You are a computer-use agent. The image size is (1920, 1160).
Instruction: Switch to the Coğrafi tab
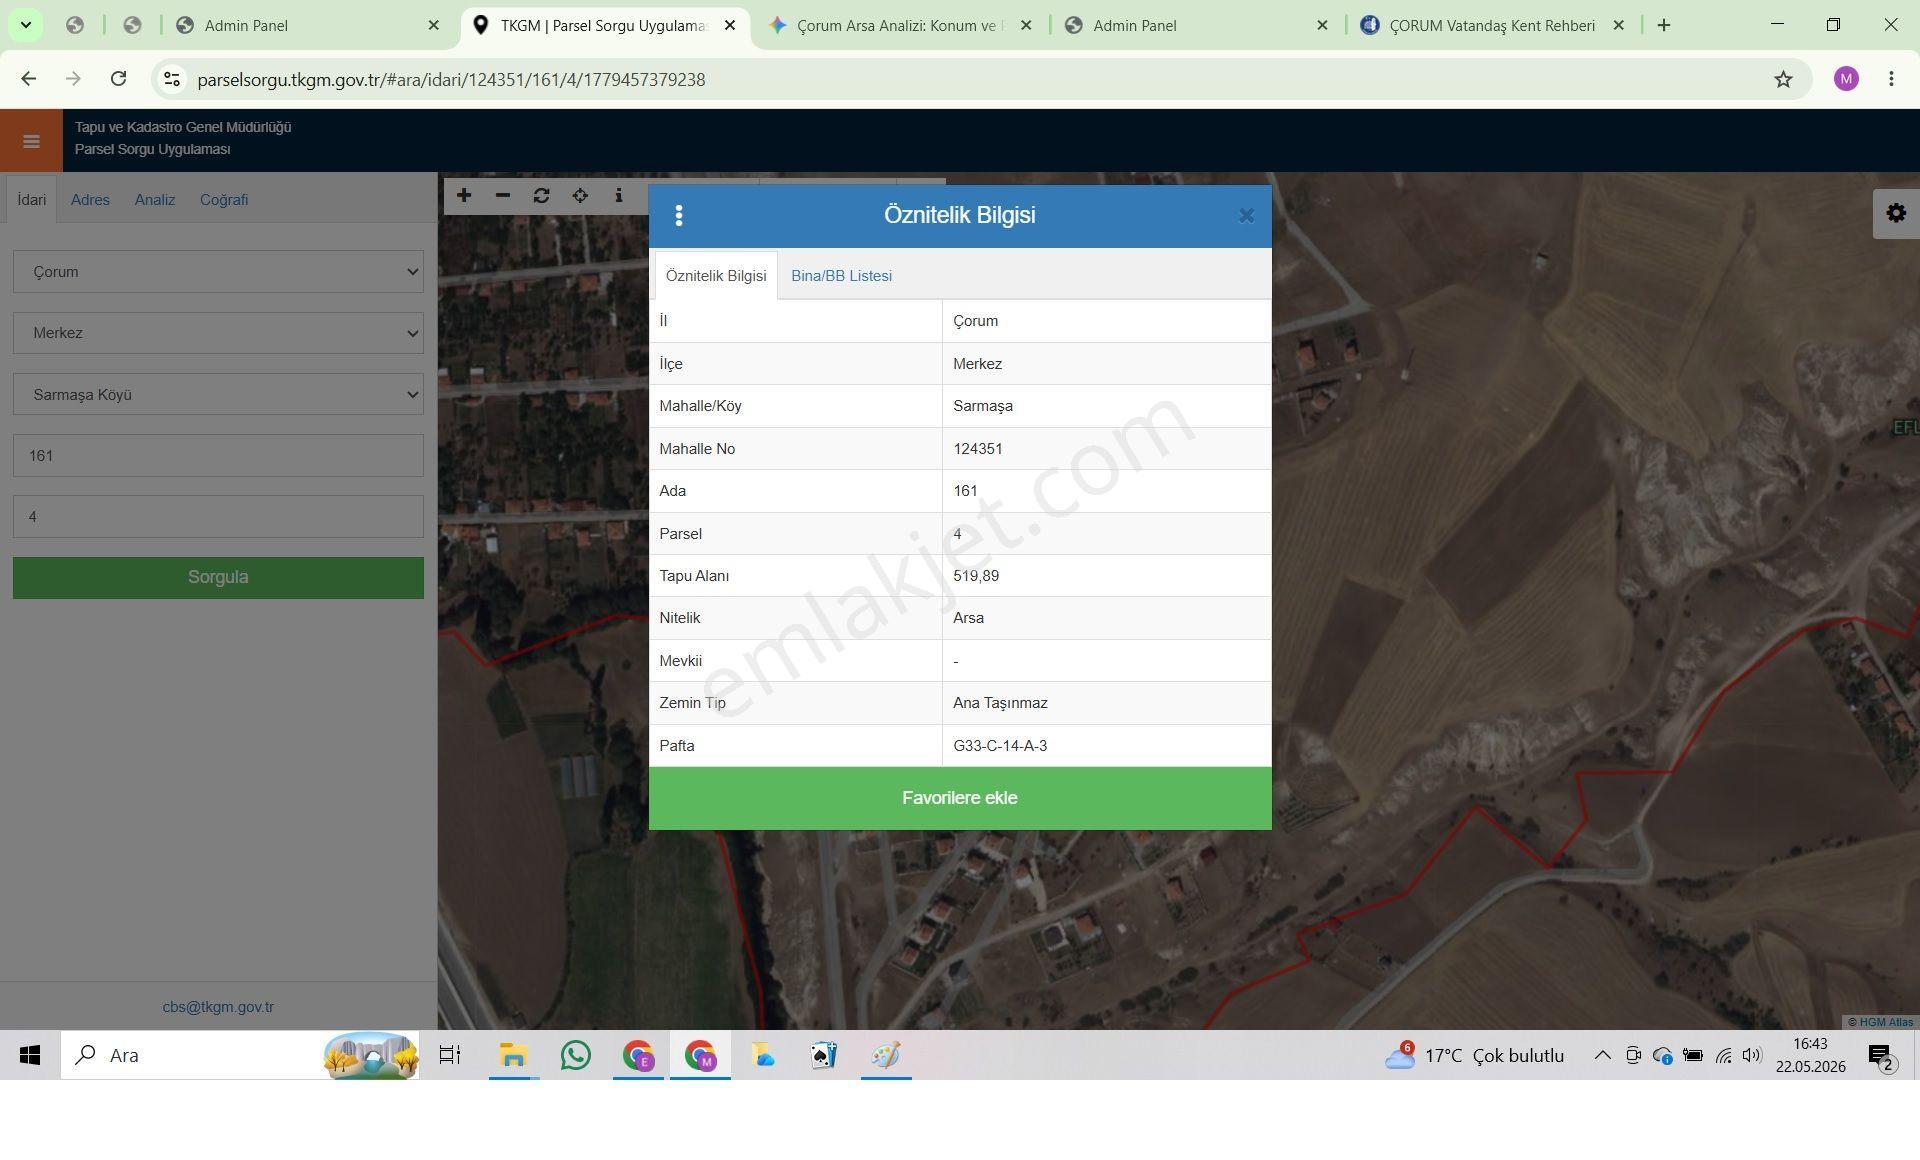pyautogui.click(x=224, y=200)
